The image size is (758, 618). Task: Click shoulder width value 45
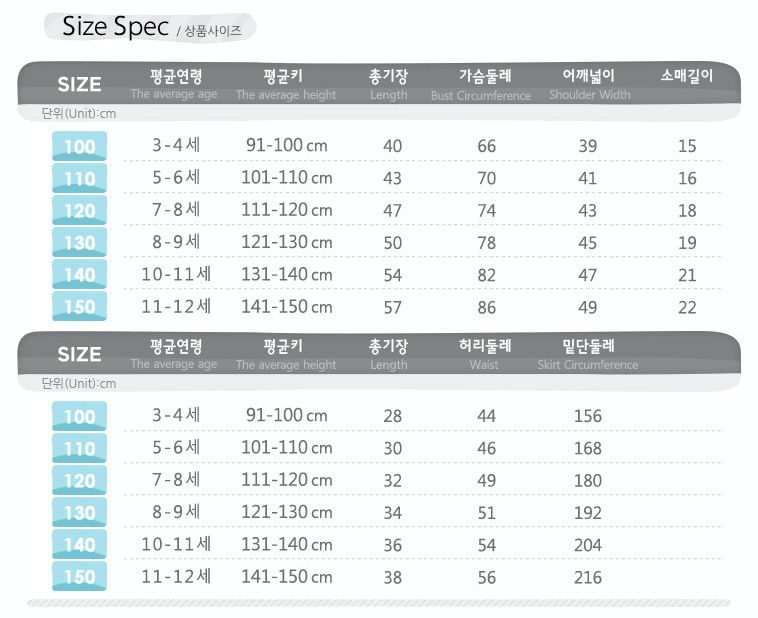588,243
